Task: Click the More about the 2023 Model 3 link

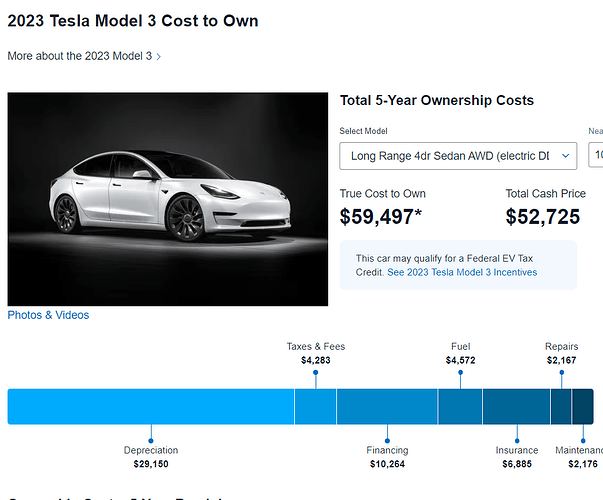Action: point(79,56)
